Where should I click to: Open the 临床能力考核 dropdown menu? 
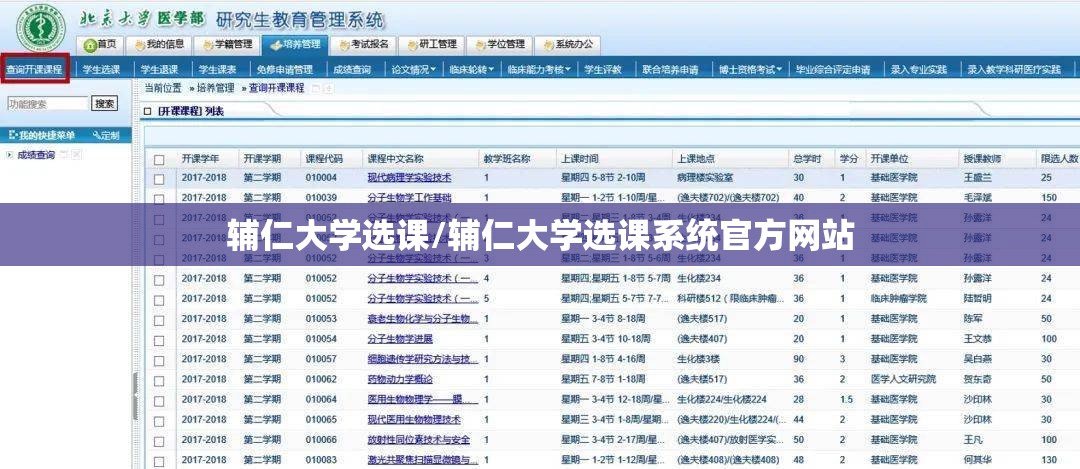point(539,70)
